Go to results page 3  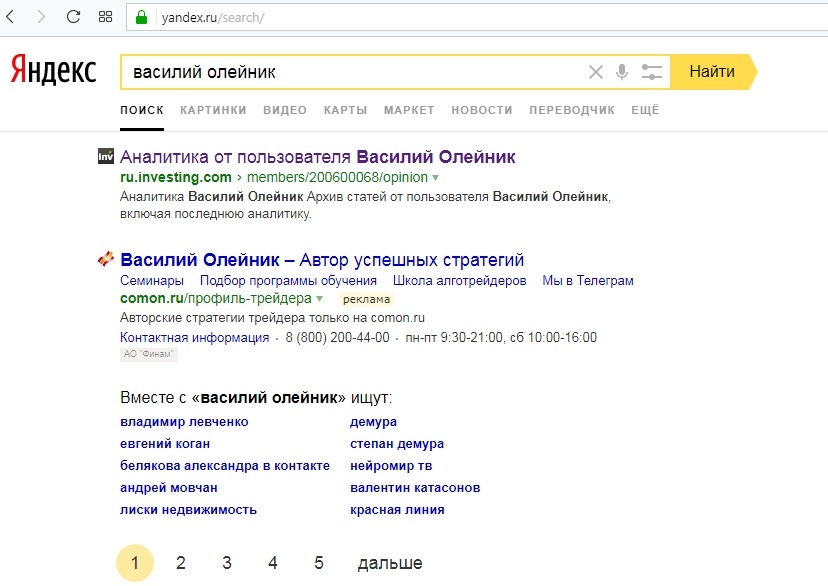pos(227,563)
